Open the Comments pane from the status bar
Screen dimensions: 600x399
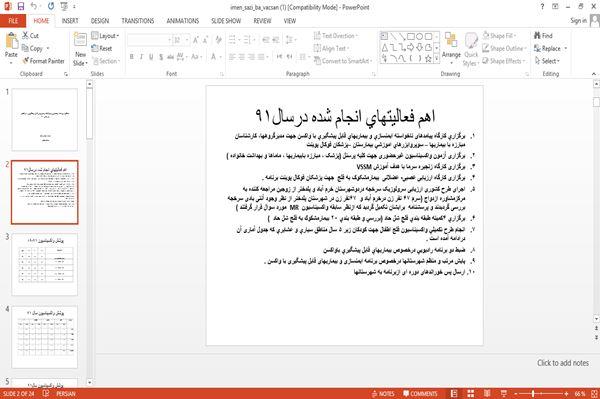coord(420,394)
